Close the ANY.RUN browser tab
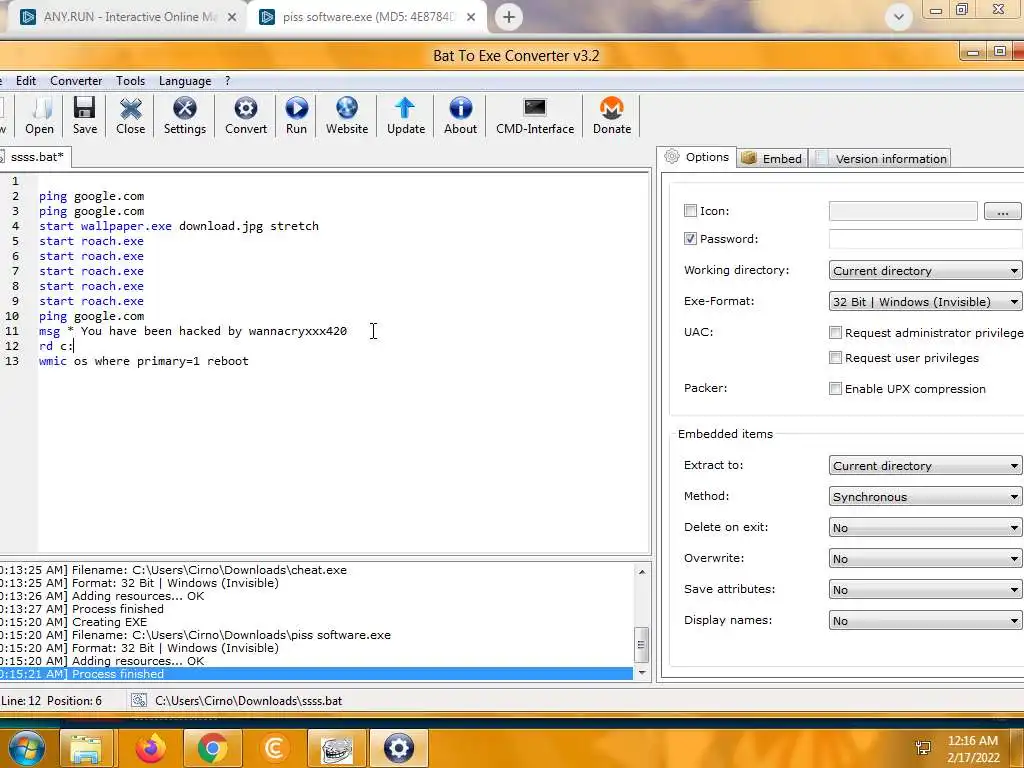The width and height of the screenshot is (1024, 768). point(232,18)
